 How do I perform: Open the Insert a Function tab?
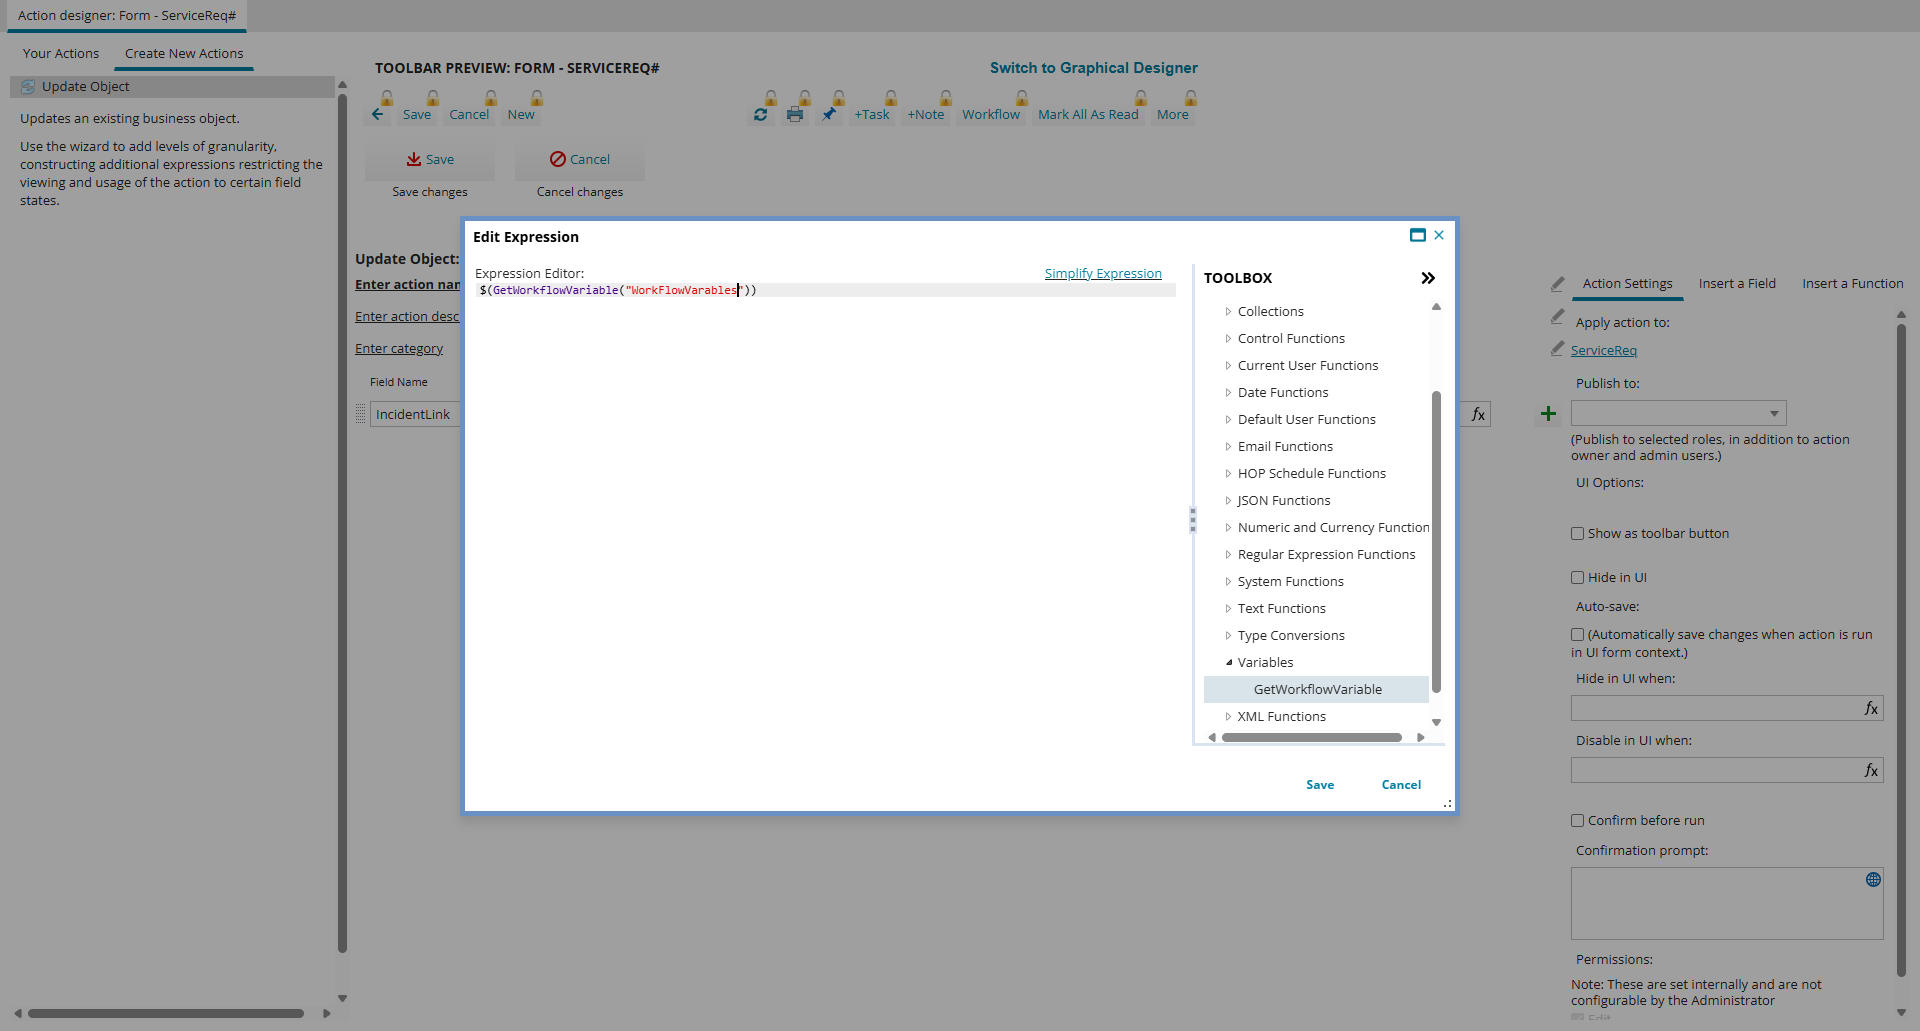click(x=1852, y=284)
